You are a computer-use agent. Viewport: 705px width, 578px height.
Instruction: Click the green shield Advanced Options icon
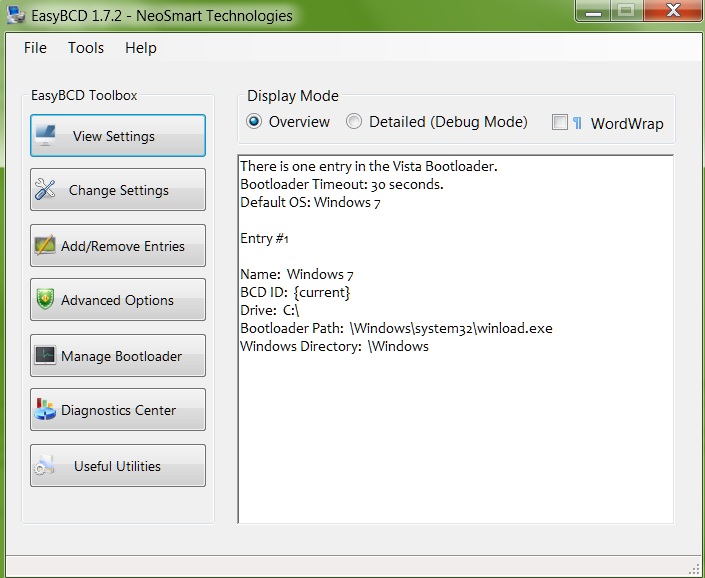click(45, 299)
